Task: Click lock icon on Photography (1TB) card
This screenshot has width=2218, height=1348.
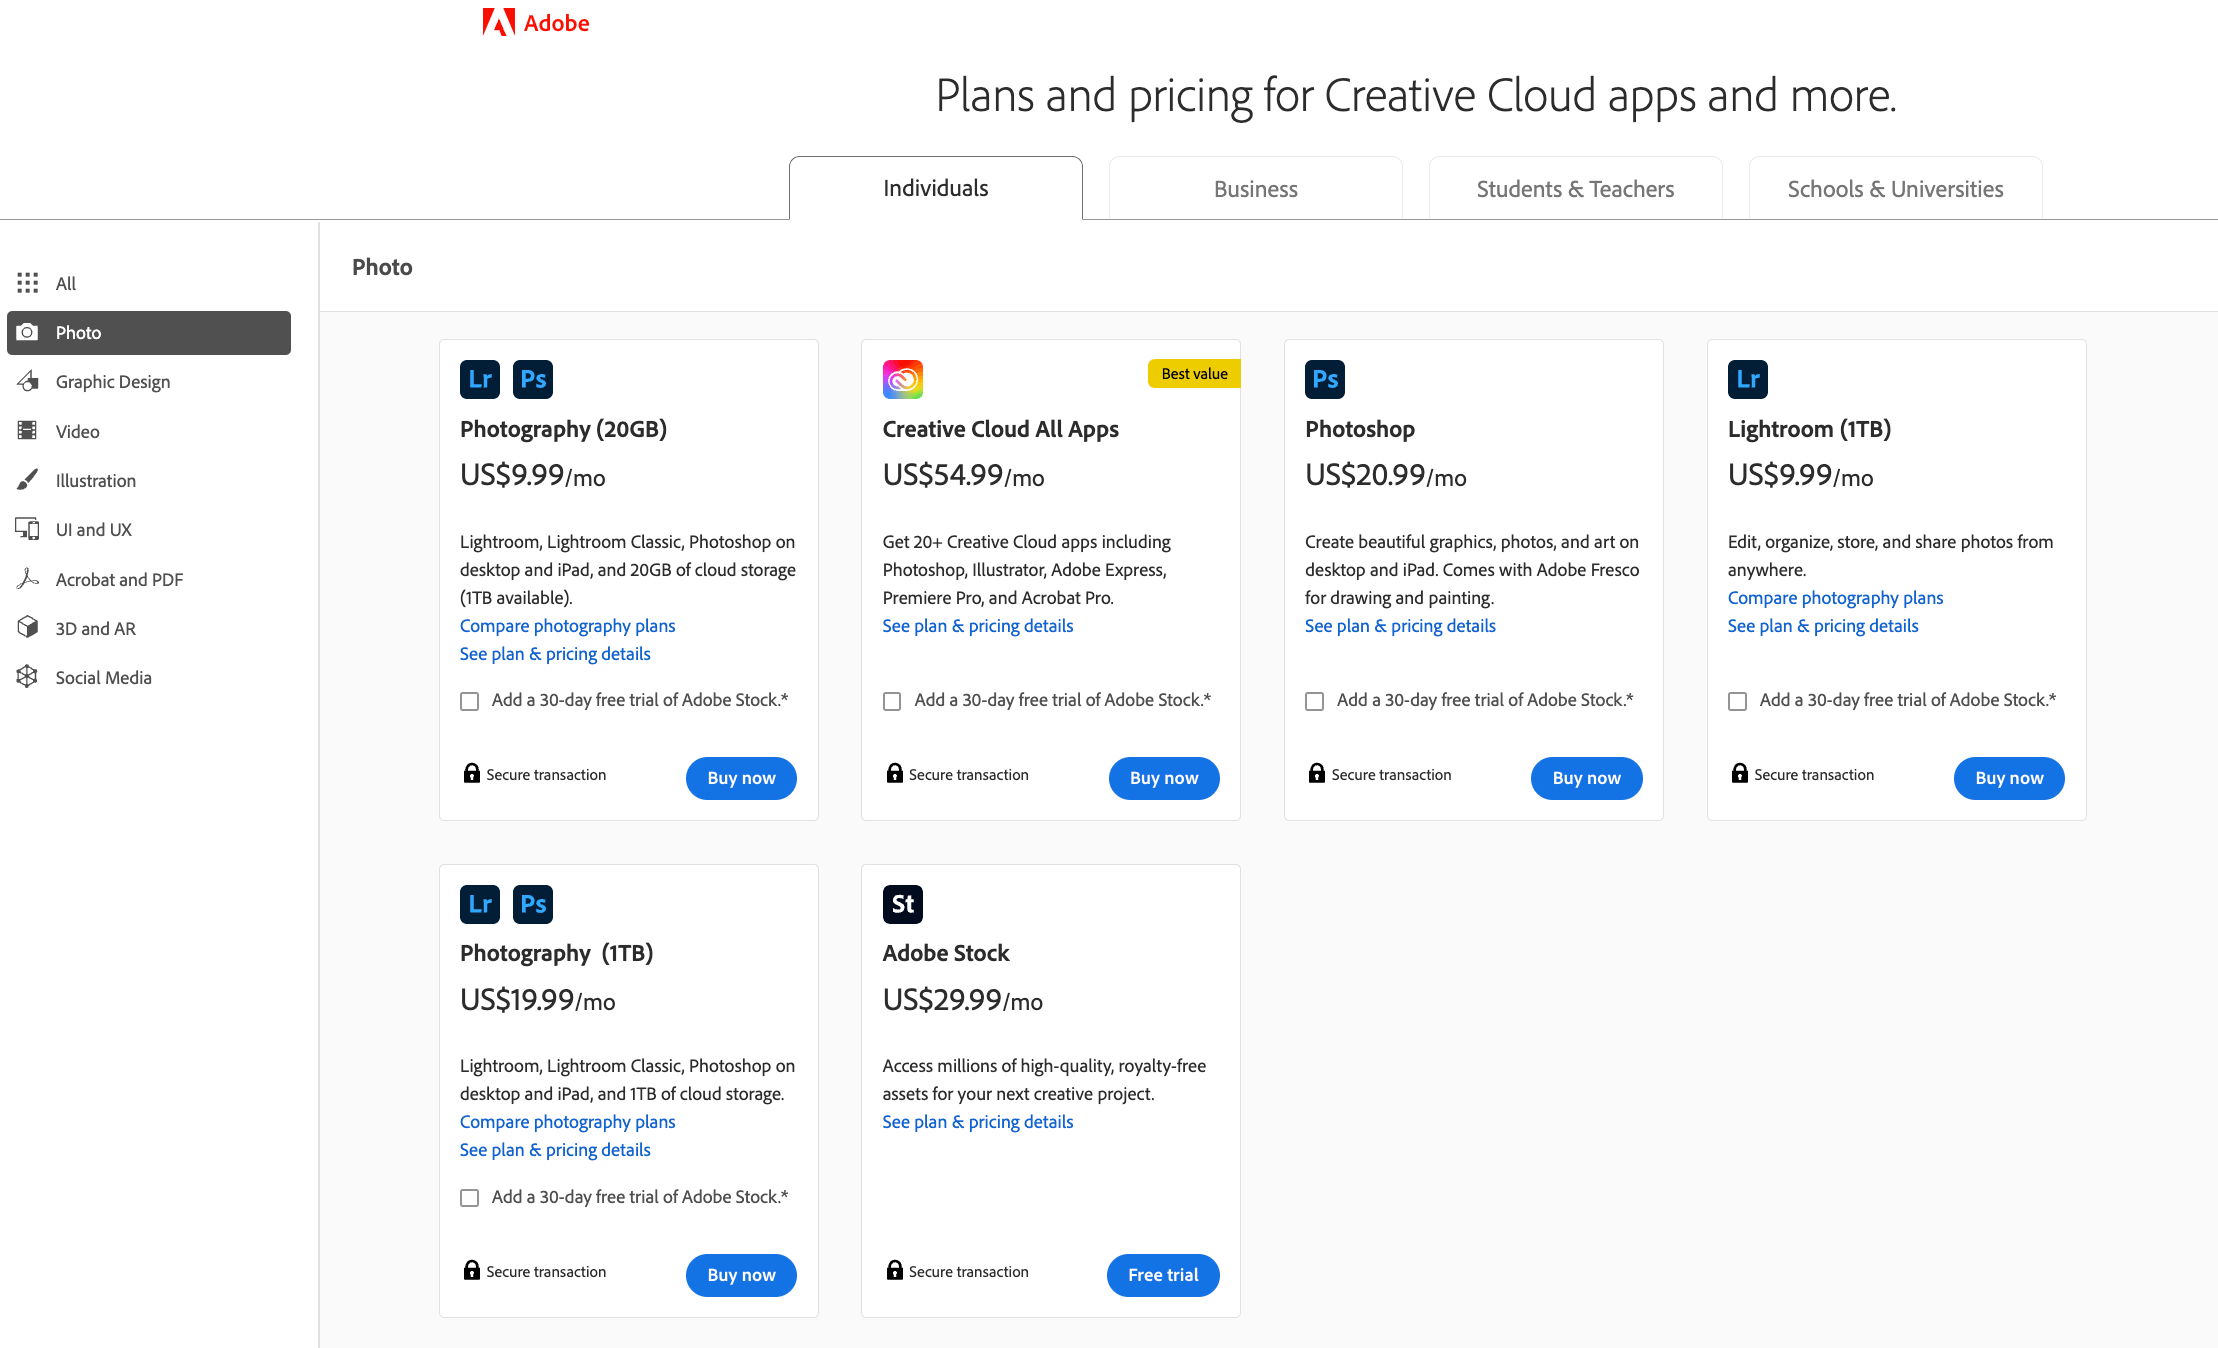Action: pos(472,1270)
